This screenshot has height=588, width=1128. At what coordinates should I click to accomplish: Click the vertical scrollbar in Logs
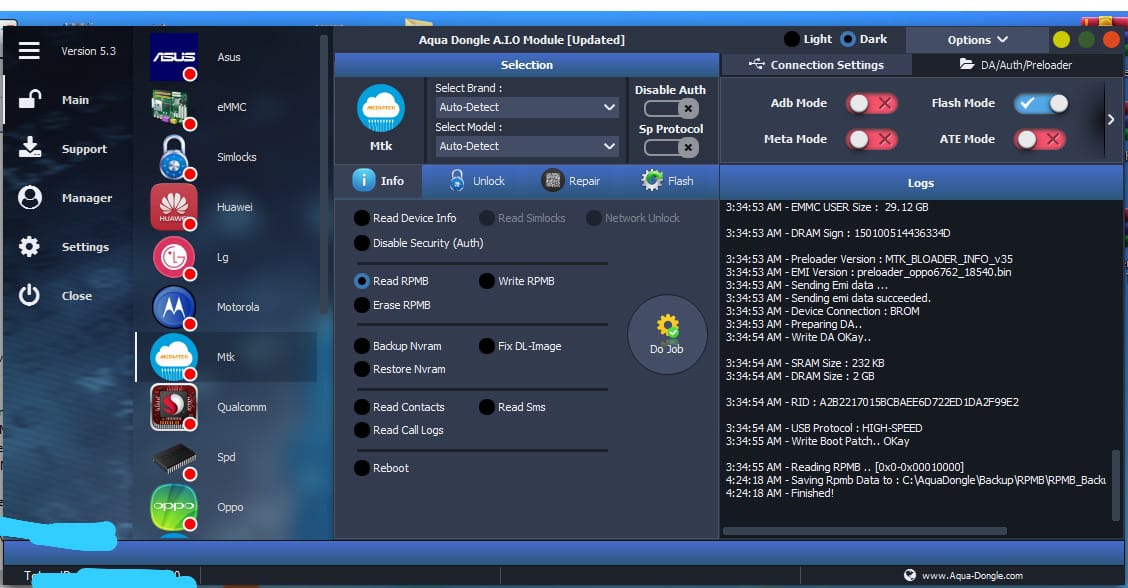[1116, 484]
